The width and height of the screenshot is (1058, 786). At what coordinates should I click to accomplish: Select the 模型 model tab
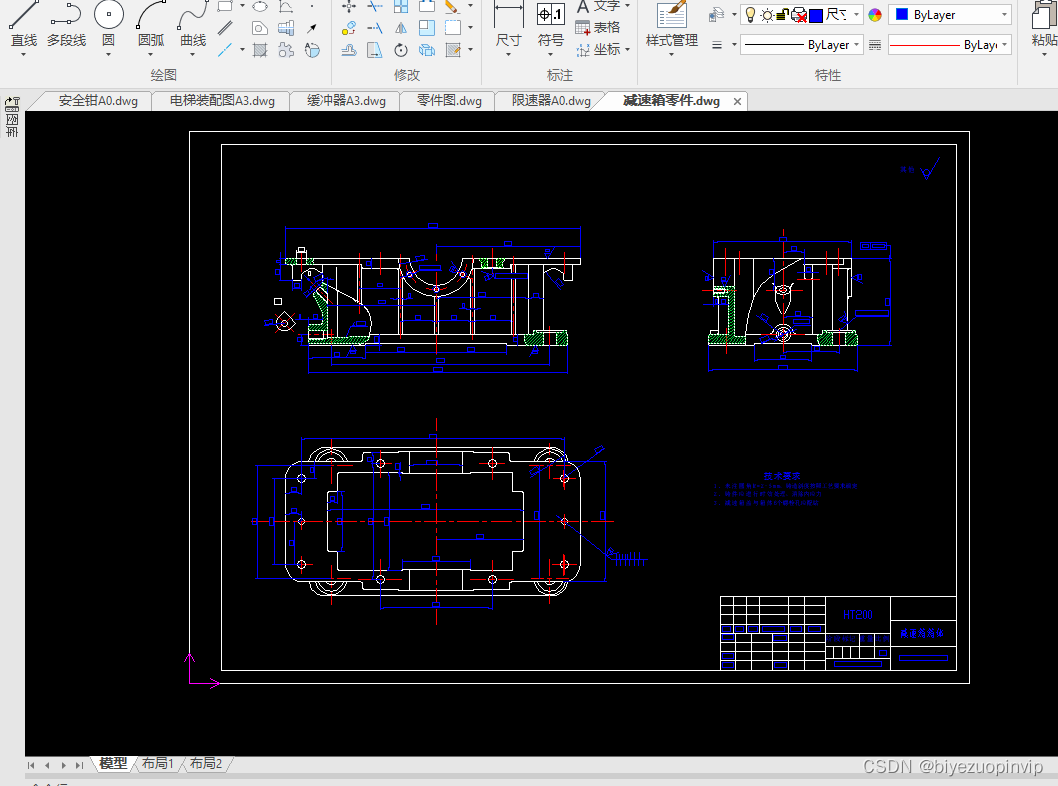(113, 763)
